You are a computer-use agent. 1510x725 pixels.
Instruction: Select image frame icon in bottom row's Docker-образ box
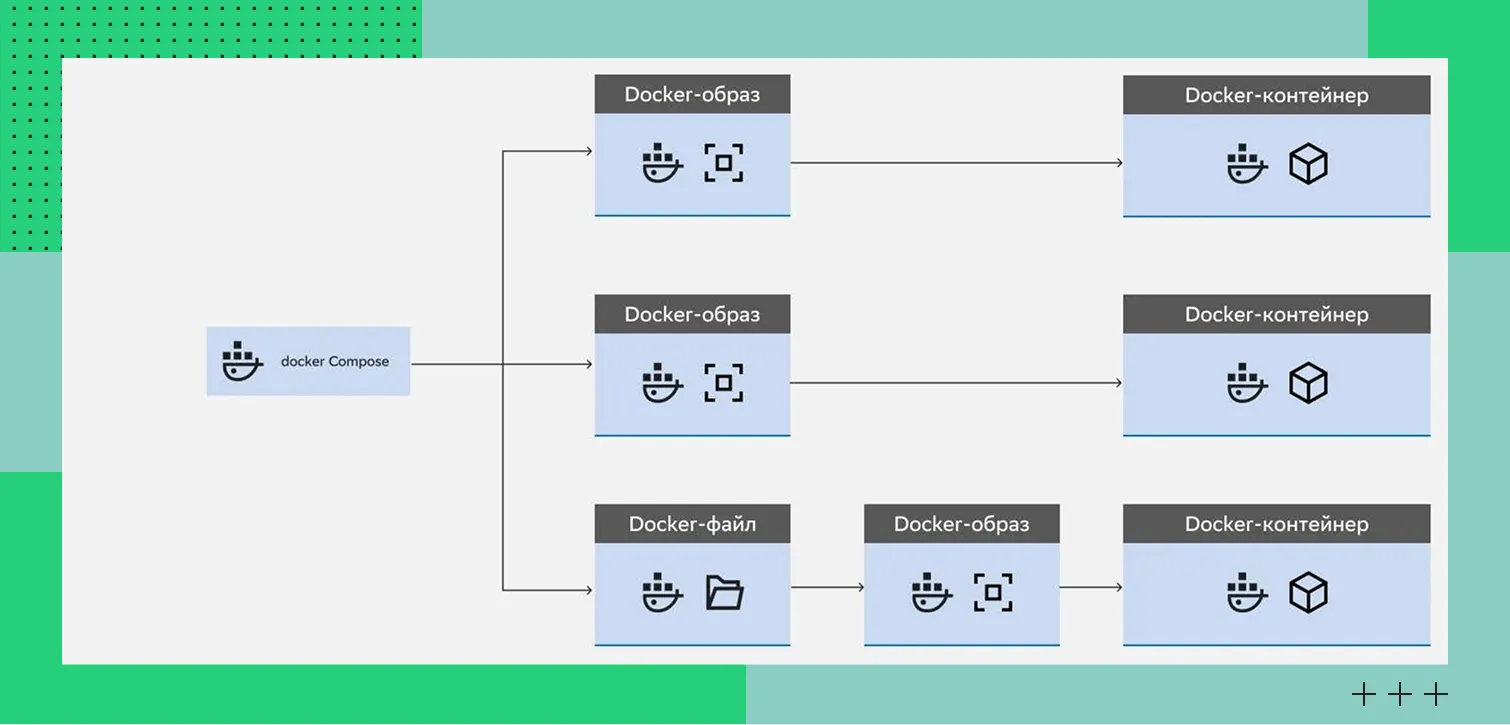pyautogui.click(x=993, y=593)
